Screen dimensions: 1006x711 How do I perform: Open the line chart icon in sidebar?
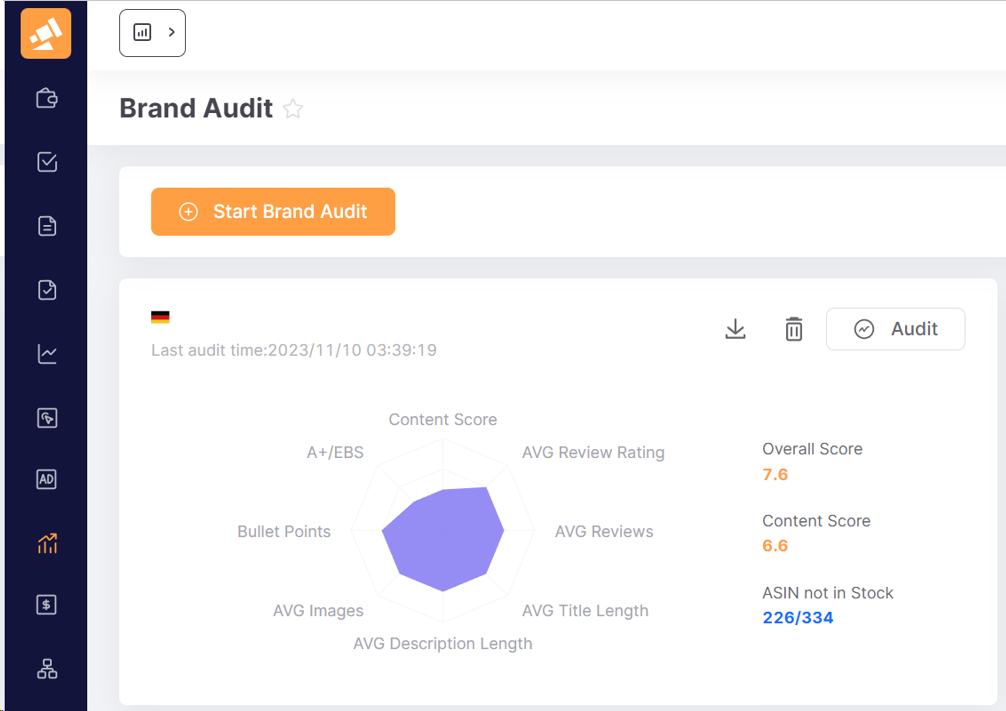click(47, 354)
